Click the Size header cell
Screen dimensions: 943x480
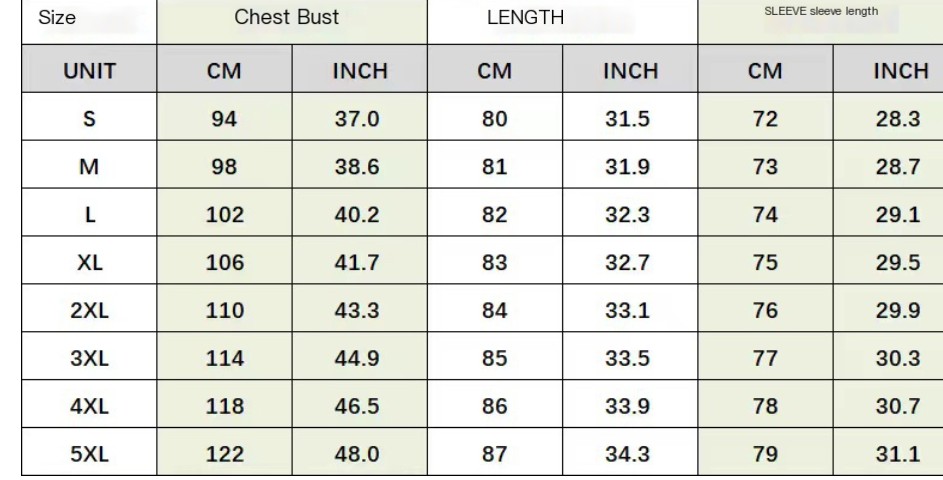coord(89,22)
